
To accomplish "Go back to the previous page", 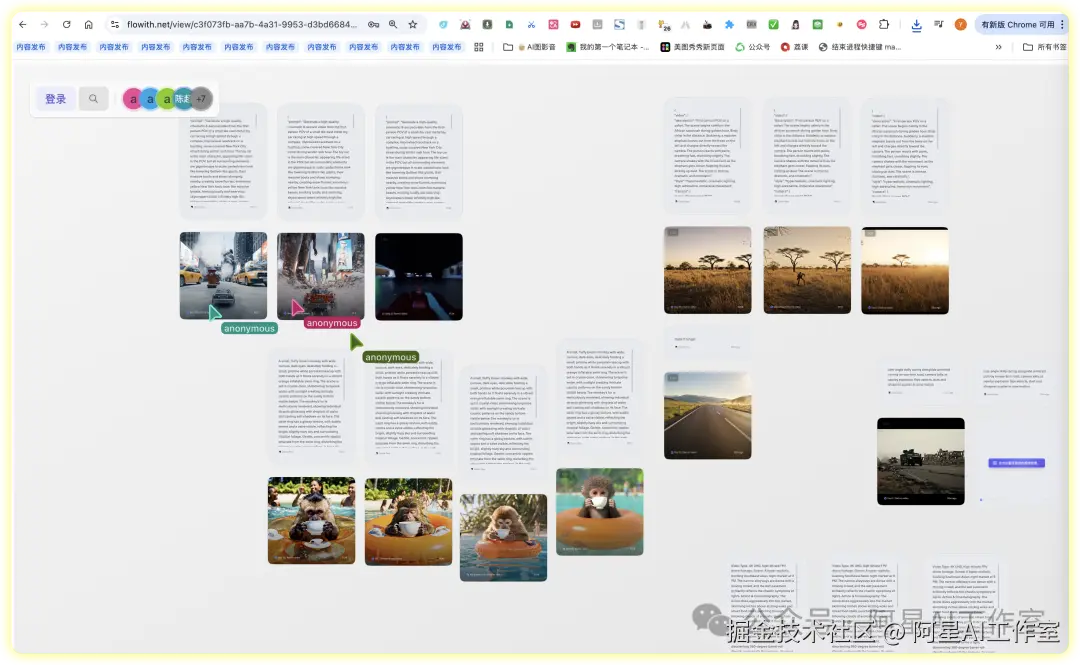I will tap(23, 24).
